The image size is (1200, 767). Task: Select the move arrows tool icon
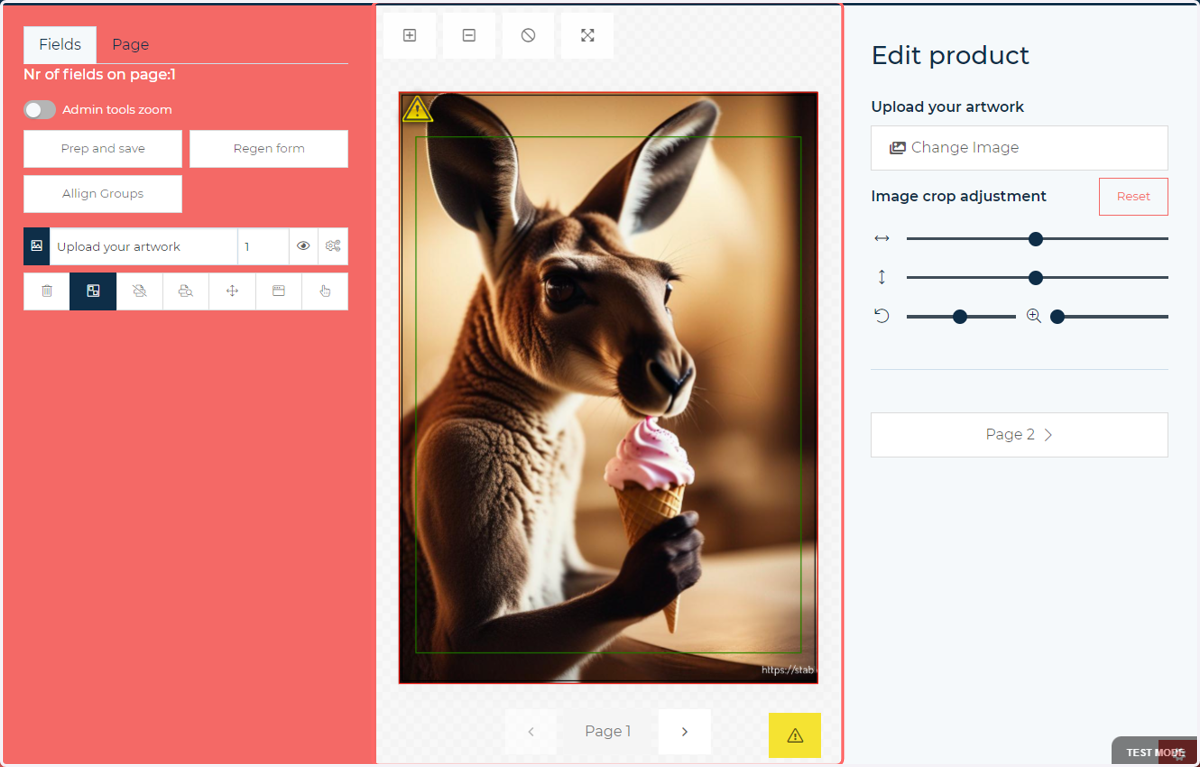232,291
